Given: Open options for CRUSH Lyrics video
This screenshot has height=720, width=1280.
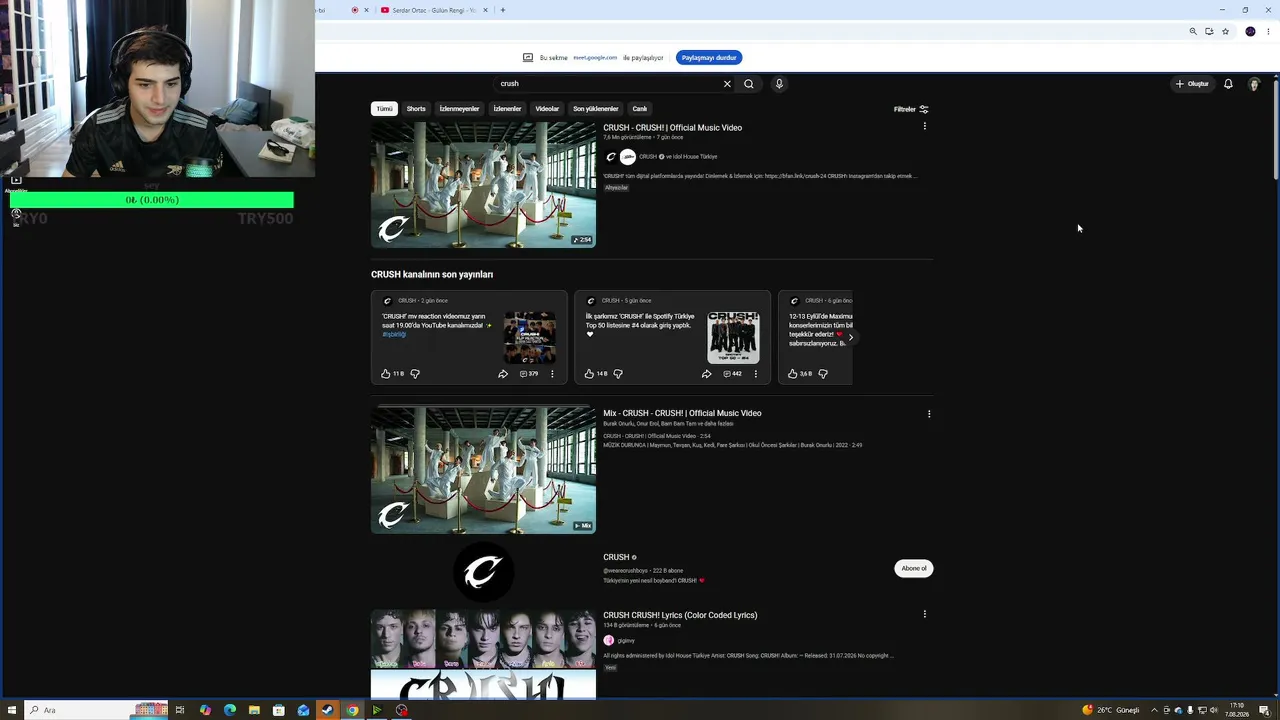Looking at the screenshot, I should pos(924,614).
